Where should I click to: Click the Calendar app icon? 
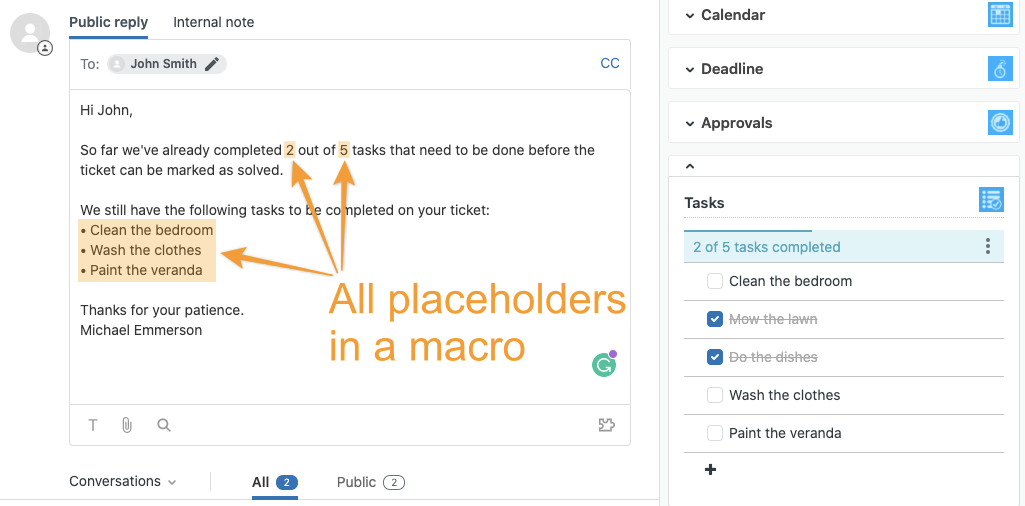click(1000, 14)
